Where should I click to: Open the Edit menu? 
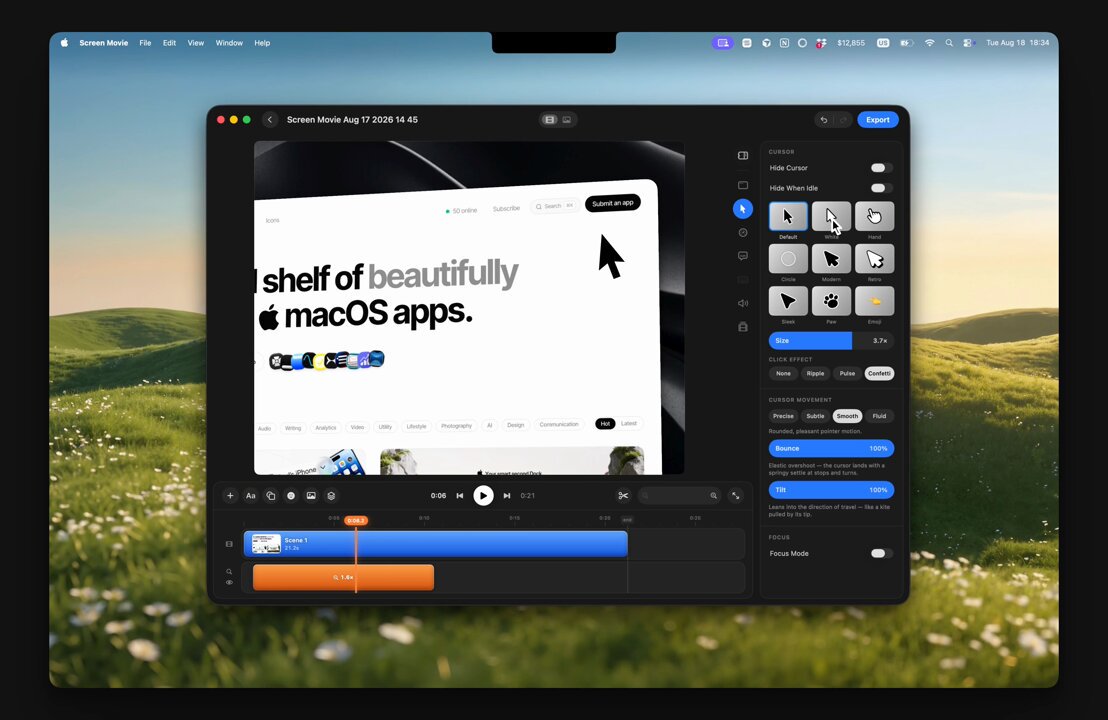170,43
